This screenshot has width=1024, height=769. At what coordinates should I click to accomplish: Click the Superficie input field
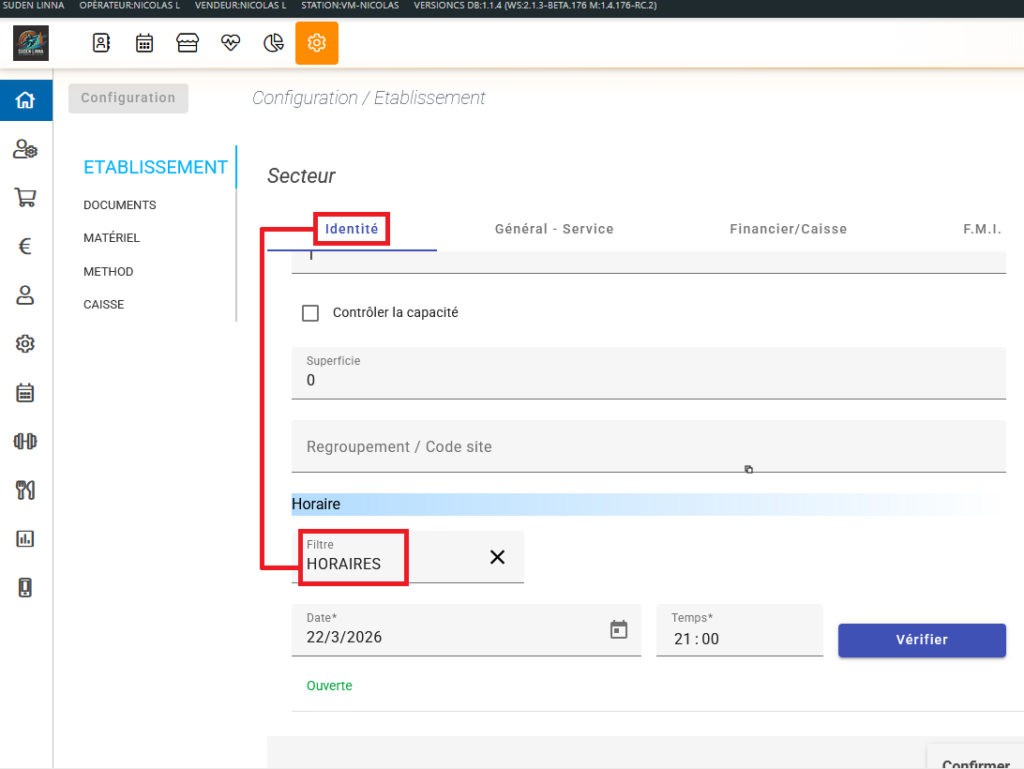[x=648, y=380]
